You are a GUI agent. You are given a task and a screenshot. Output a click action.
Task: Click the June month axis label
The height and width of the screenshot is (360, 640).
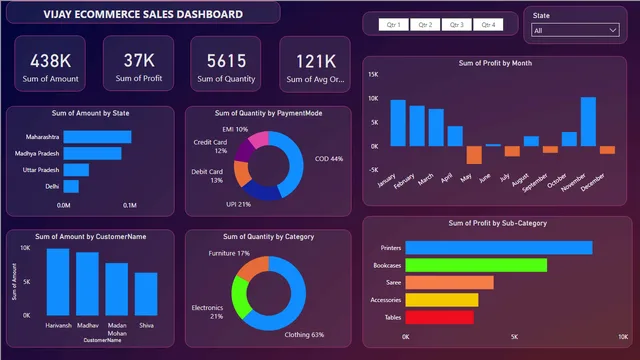(x=484, y=178)
